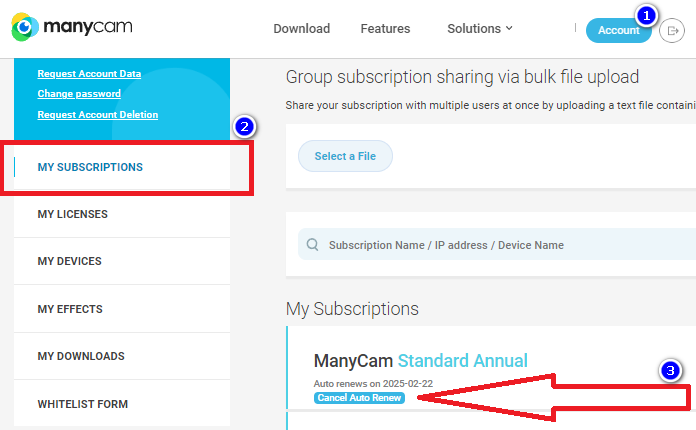Click the Account button

pyautogui.click(x=618, y=30)
